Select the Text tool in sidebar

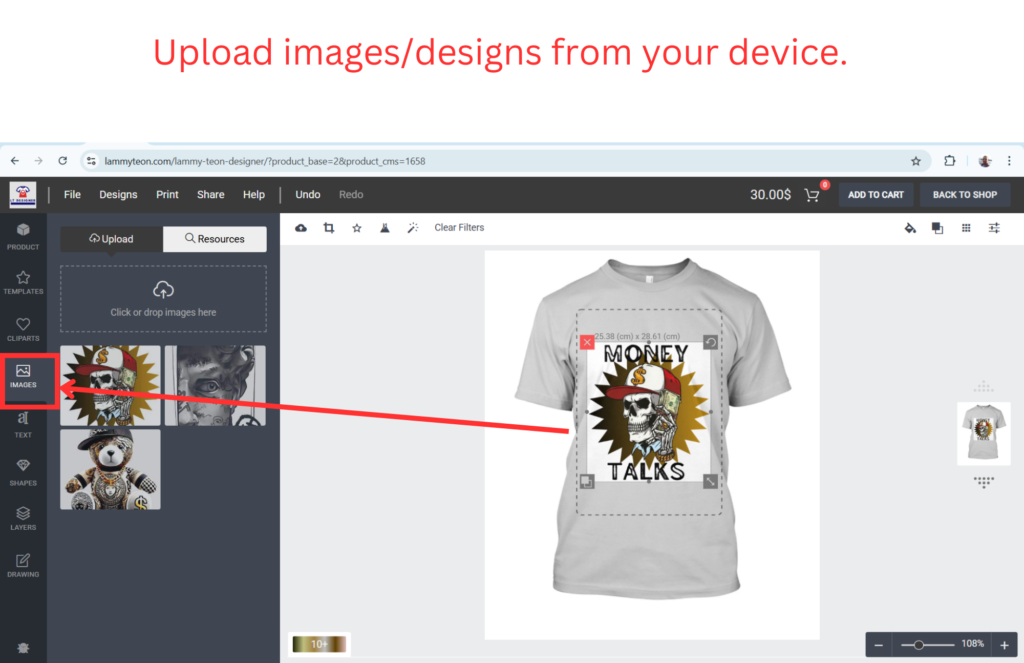tap(23, 425)
